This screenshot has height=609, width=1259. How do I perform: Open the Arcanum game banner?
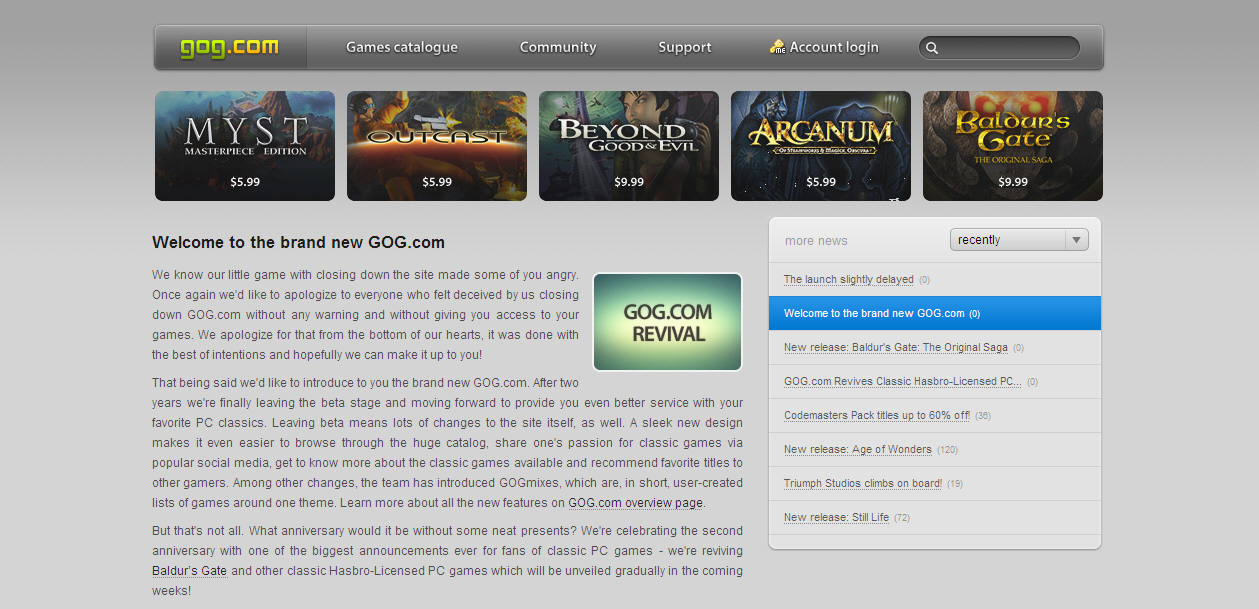[x=821, y=146]
